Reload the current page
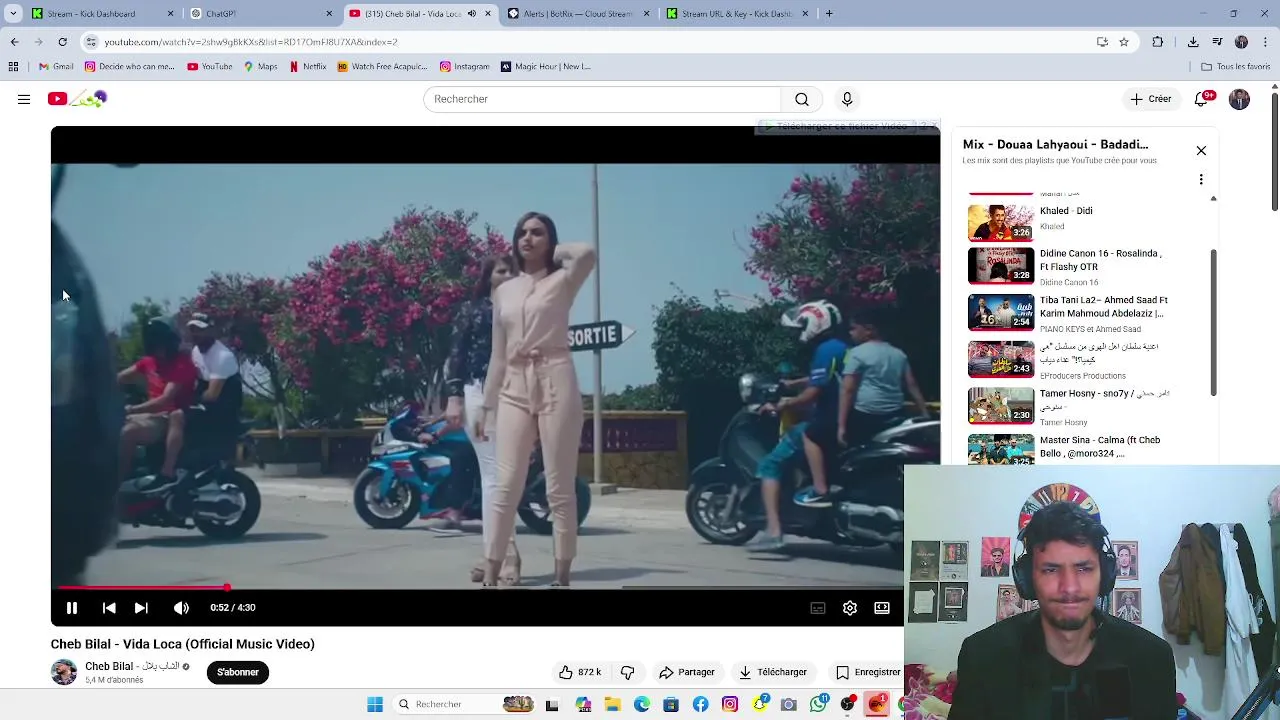The image size is (1280, 720). pyautogui.click(x=62, y=42)
